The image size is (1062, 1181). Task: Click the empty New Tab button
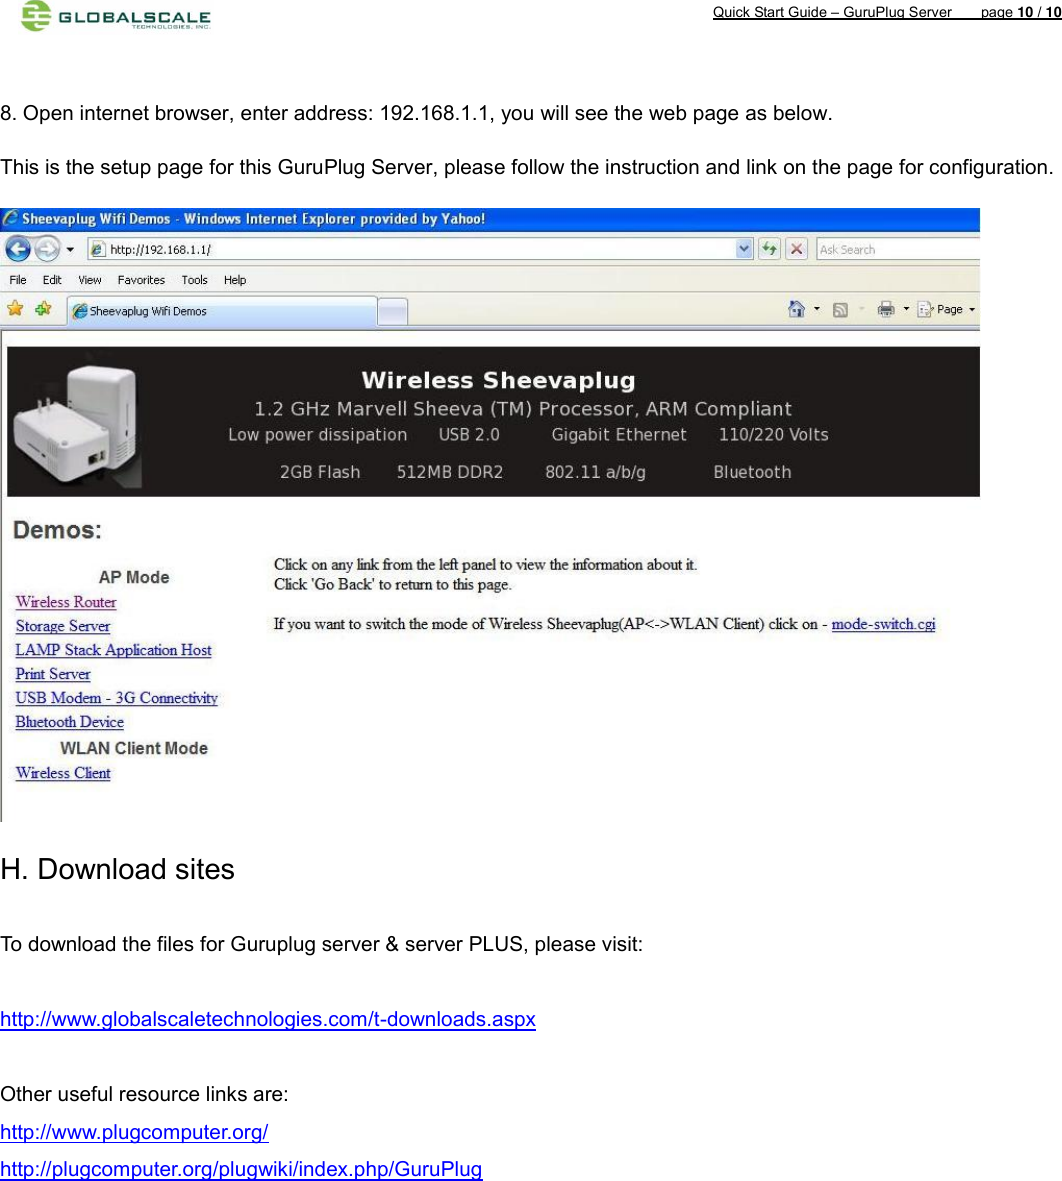point(392,312)
